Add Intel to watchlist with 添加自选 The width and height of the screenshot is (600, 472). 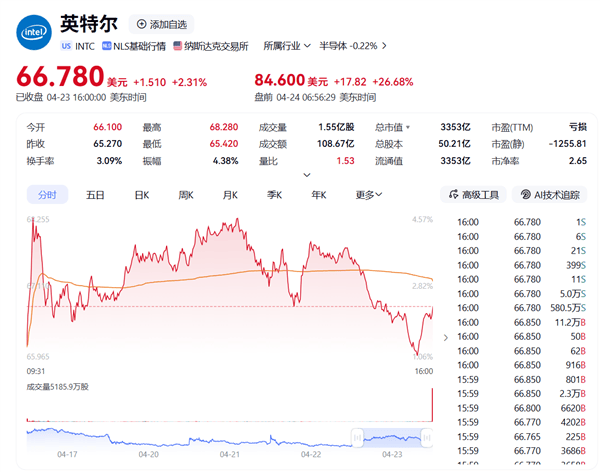161,24
